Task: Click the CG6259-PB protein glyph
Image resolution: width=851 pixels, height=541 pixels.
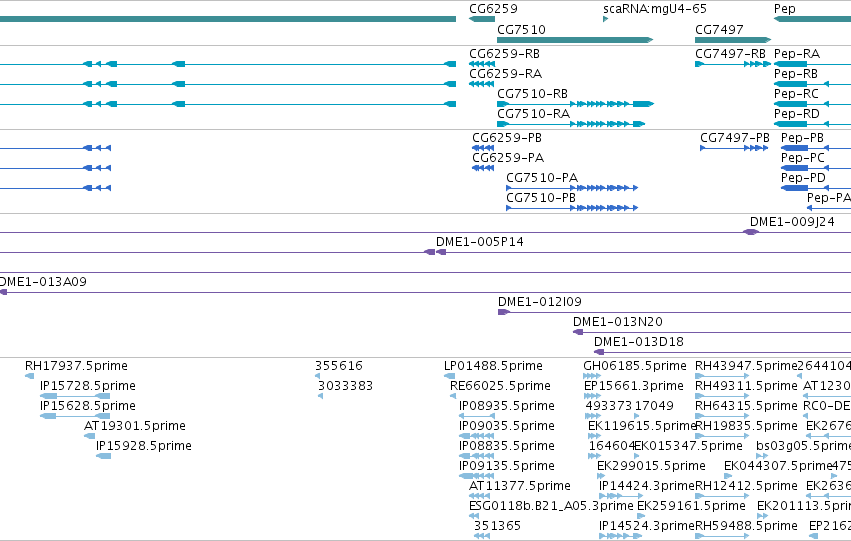Action: [483, 148]
